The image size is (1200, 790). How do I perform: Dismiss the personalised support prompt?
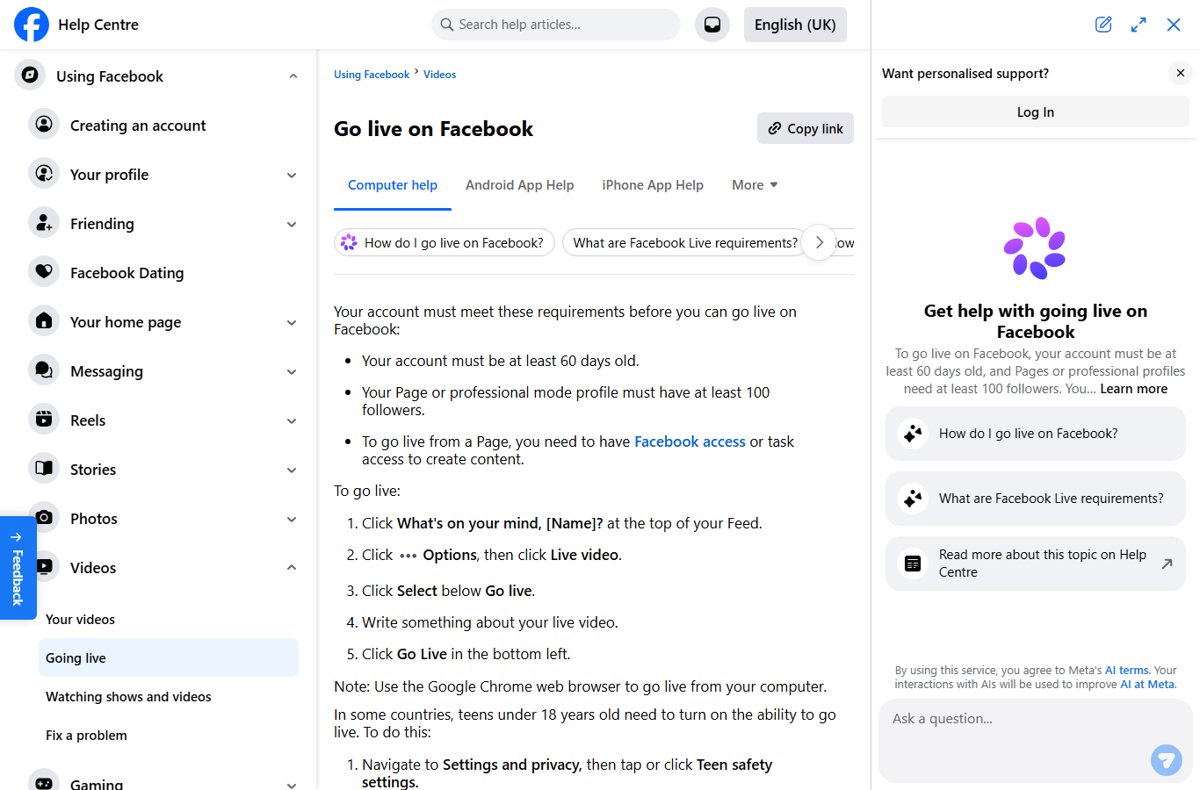(1180, 73)
